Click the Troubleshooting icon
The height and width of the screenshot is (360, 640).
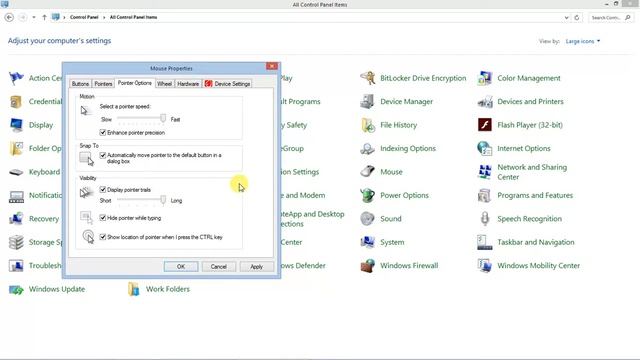click(x=16, y=265)
